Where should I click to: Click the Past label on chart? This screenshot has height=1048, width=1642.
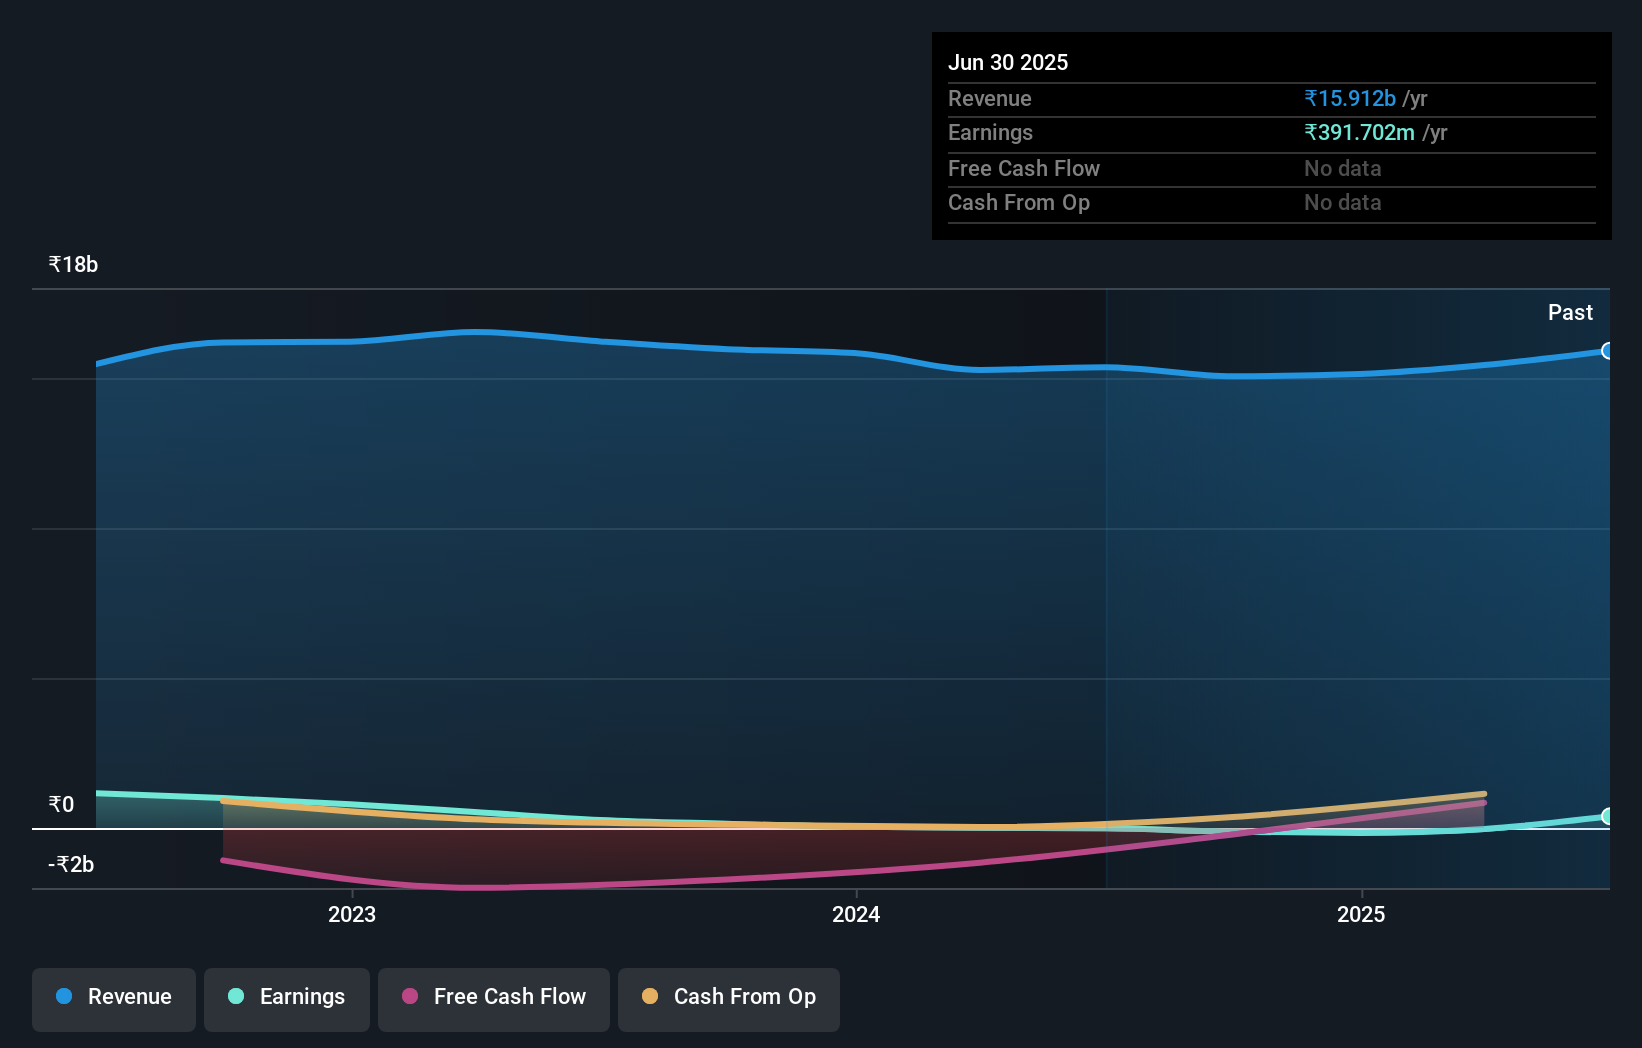(x=1570, y=312)
